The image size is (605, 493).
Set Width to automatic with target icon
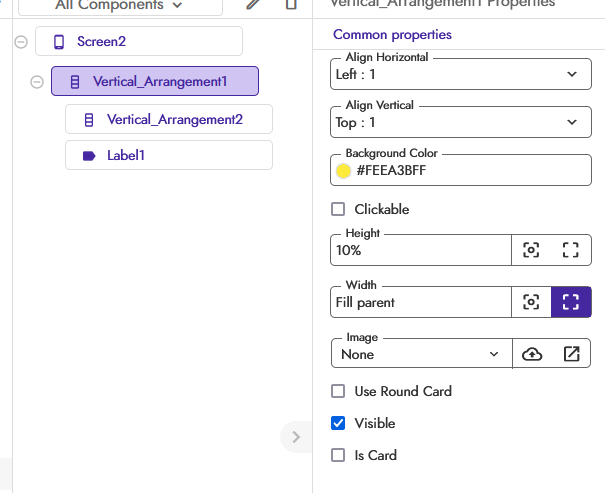[531, 302]
